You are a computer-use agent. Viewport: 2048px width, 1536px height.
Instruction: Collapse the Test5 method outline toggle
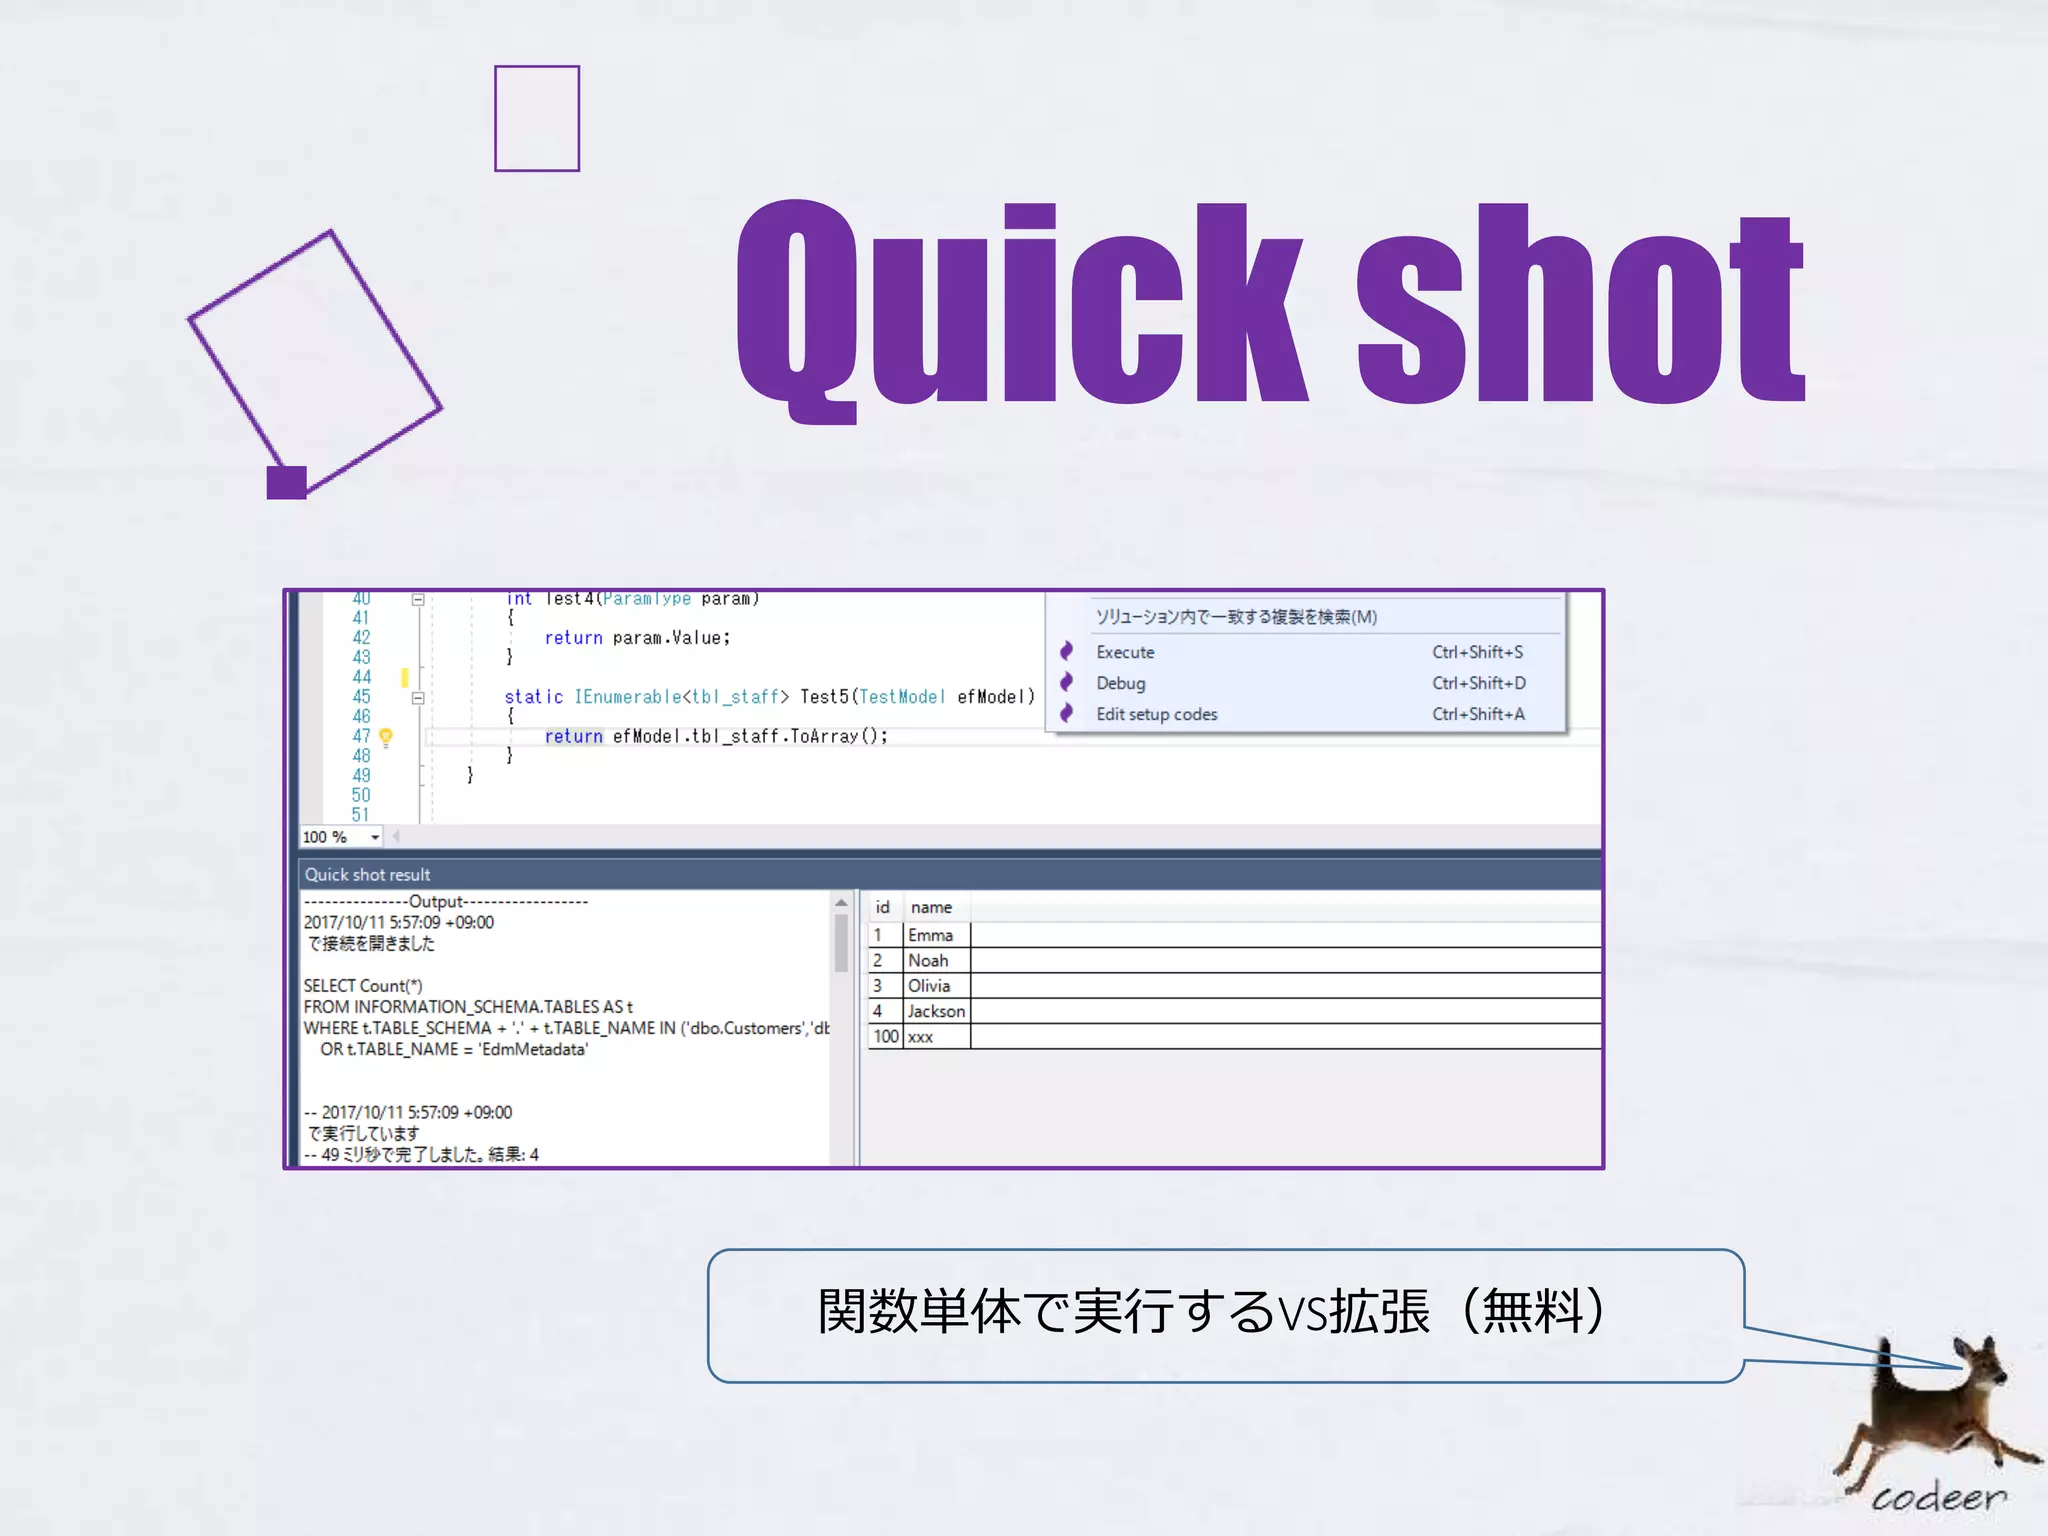(418, 697)
